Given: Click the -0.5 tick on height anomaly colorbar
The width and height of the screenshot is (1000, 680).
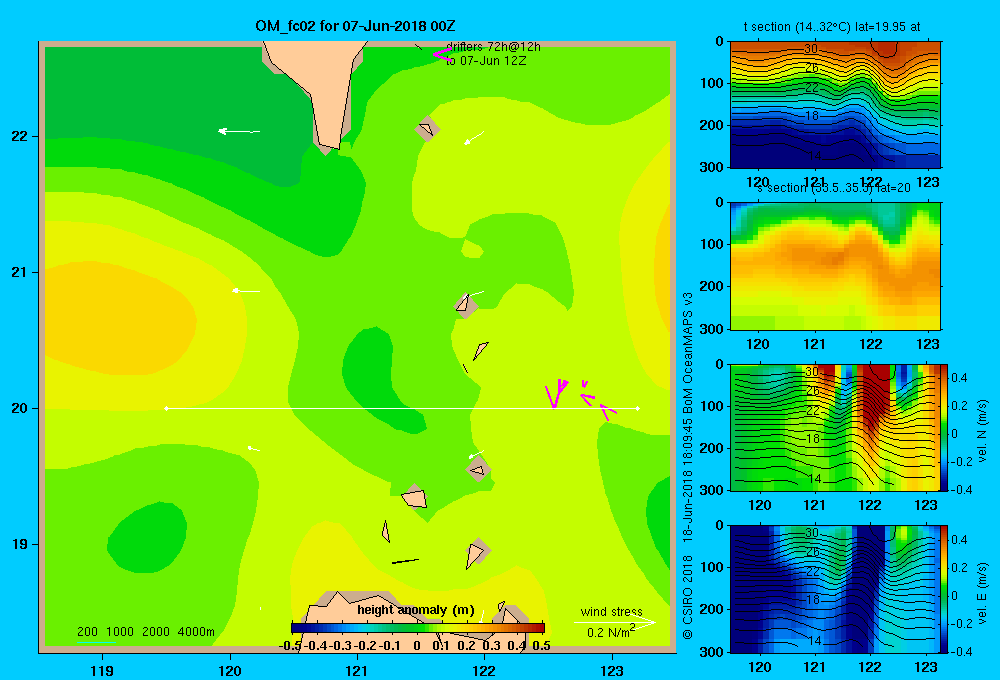Looking at the screenshot, I should click(x=290, y=646).
